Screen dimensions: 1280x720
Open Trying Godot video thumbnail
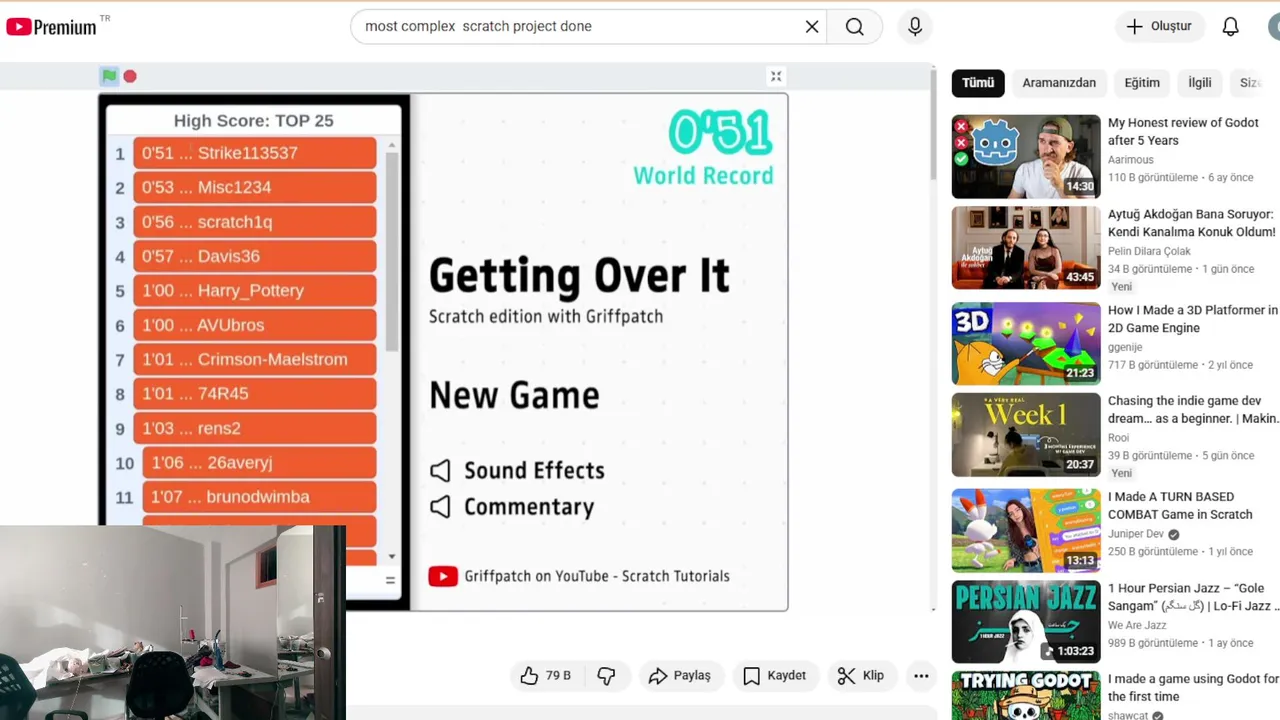1026,696
